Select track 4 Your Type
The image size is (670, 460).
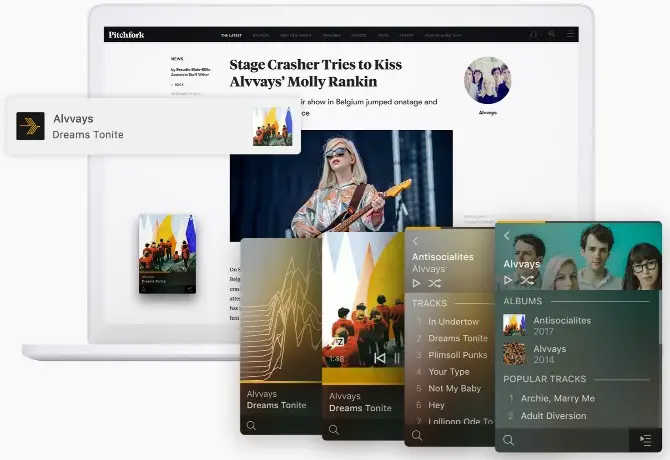(x=449, y=372)
